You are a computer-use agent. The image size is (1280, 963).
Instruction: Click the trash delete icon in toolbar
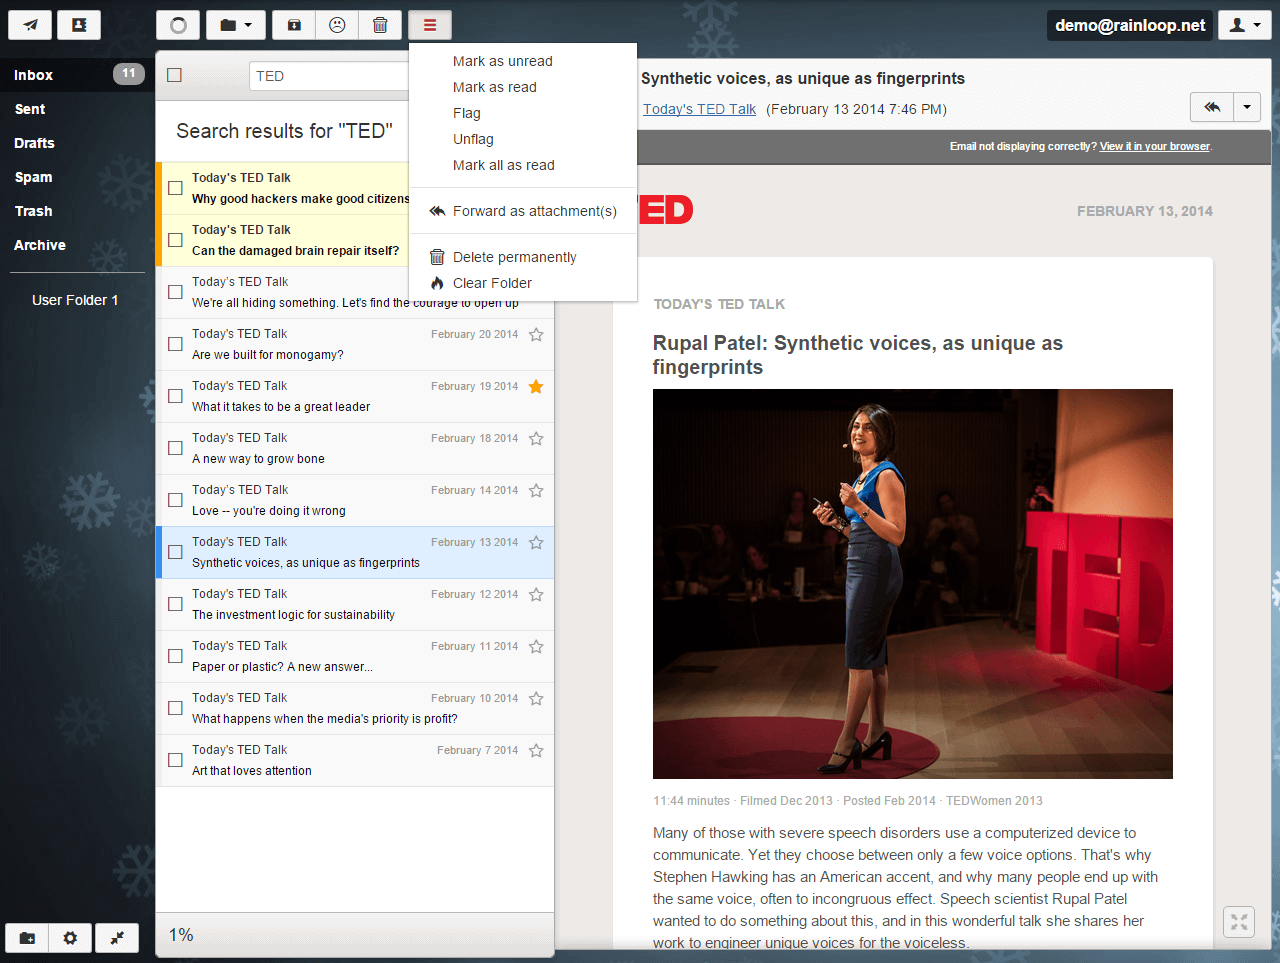point(380,25)
